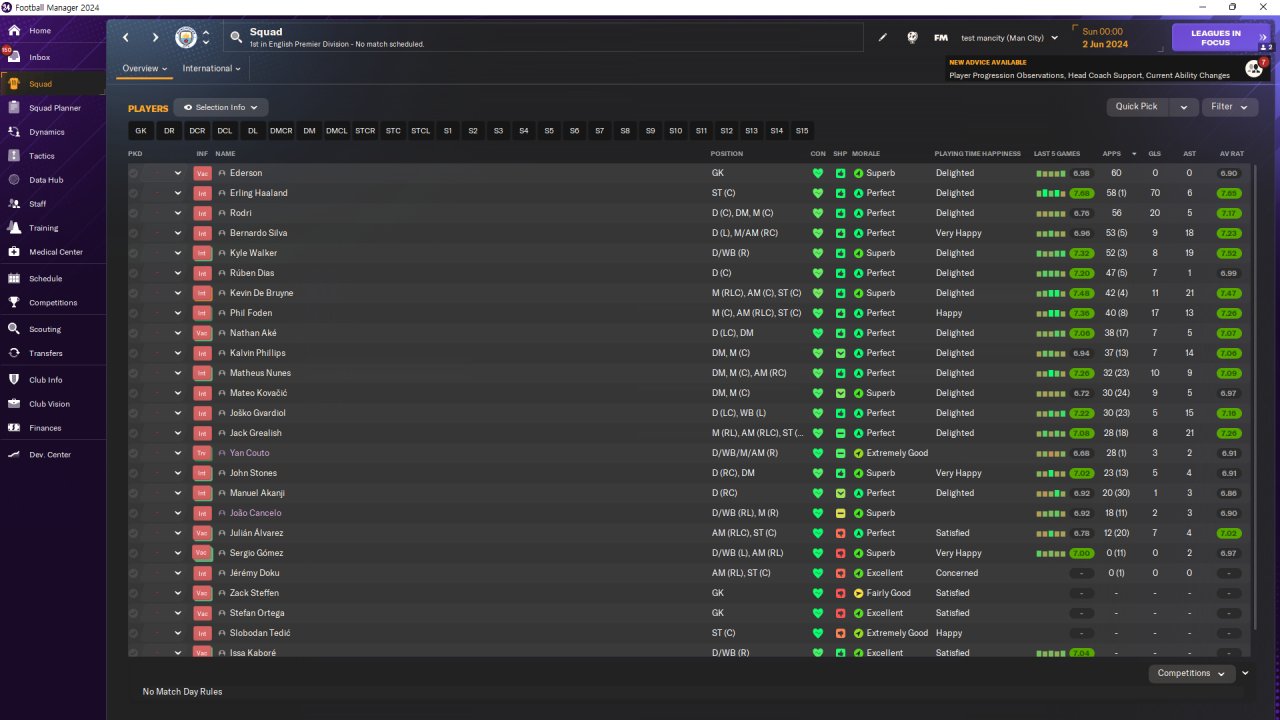Select the S1 substitute slot

coord(448,131)
